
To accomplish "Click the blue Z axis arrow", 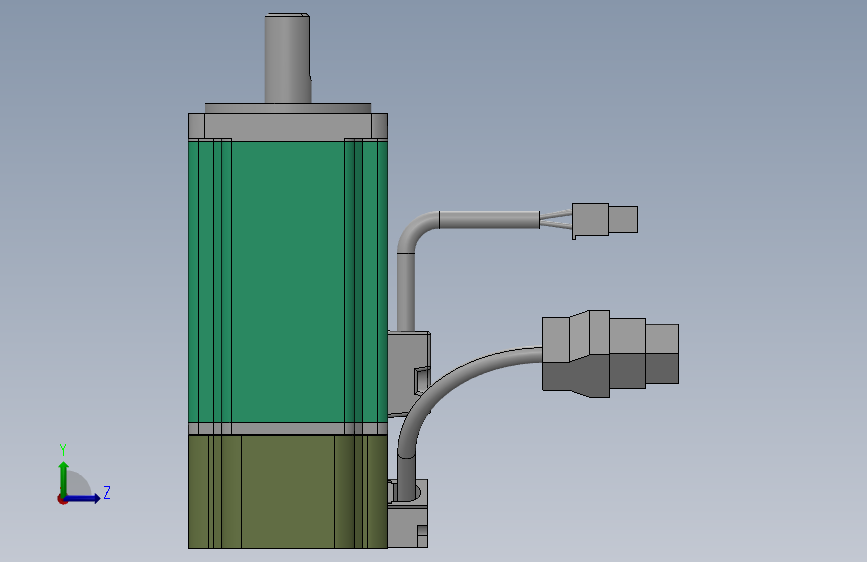I will pos(83,498).
